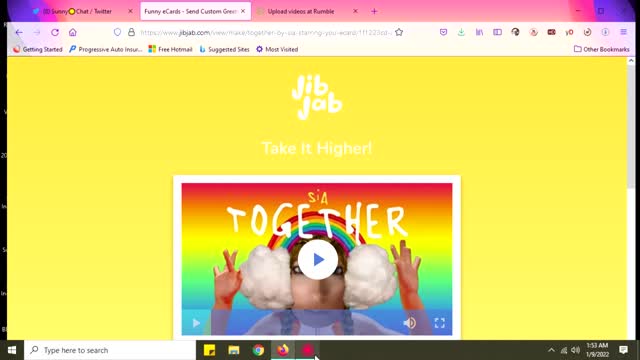This screenshot has height=360, width=640.
Task: Open tracking protection shield info
Action: (x=118, y=32)
